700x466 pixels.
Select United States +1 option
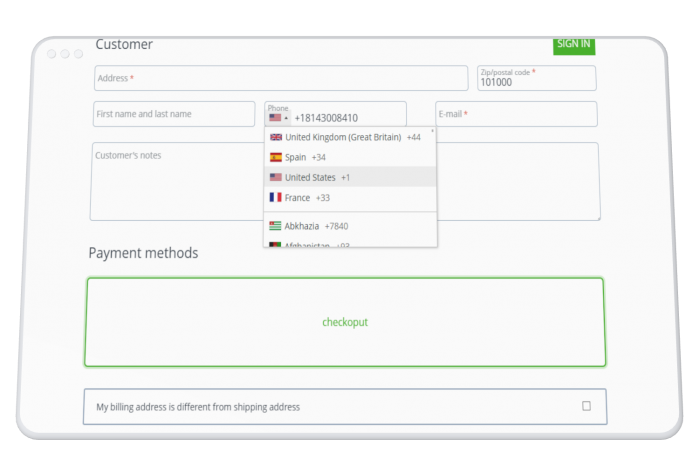pyautogui.click(x=350, y=177)
